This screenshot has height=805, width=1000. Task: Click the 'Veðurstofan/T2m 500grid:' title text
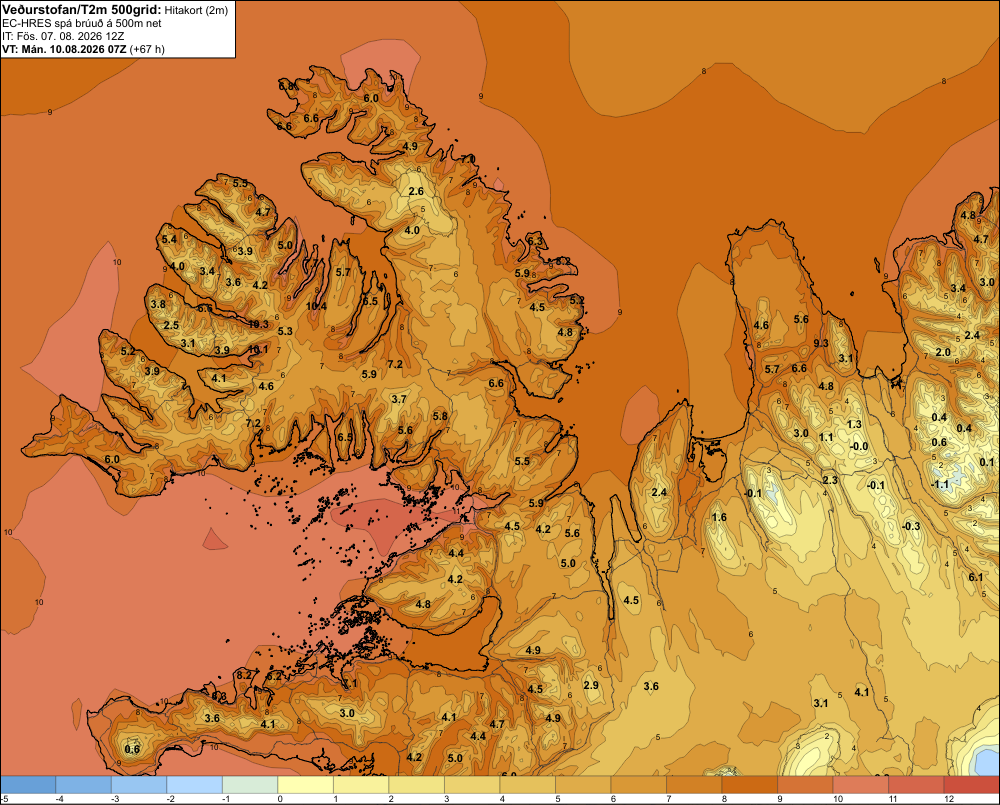pos(82,9)
